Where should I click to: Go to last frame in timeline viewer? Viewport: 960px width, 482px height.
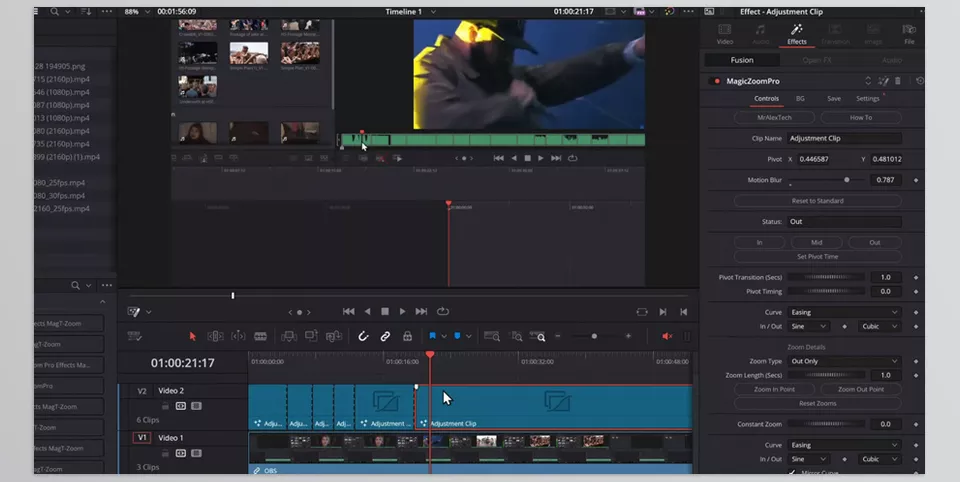(x=421, y=312)
